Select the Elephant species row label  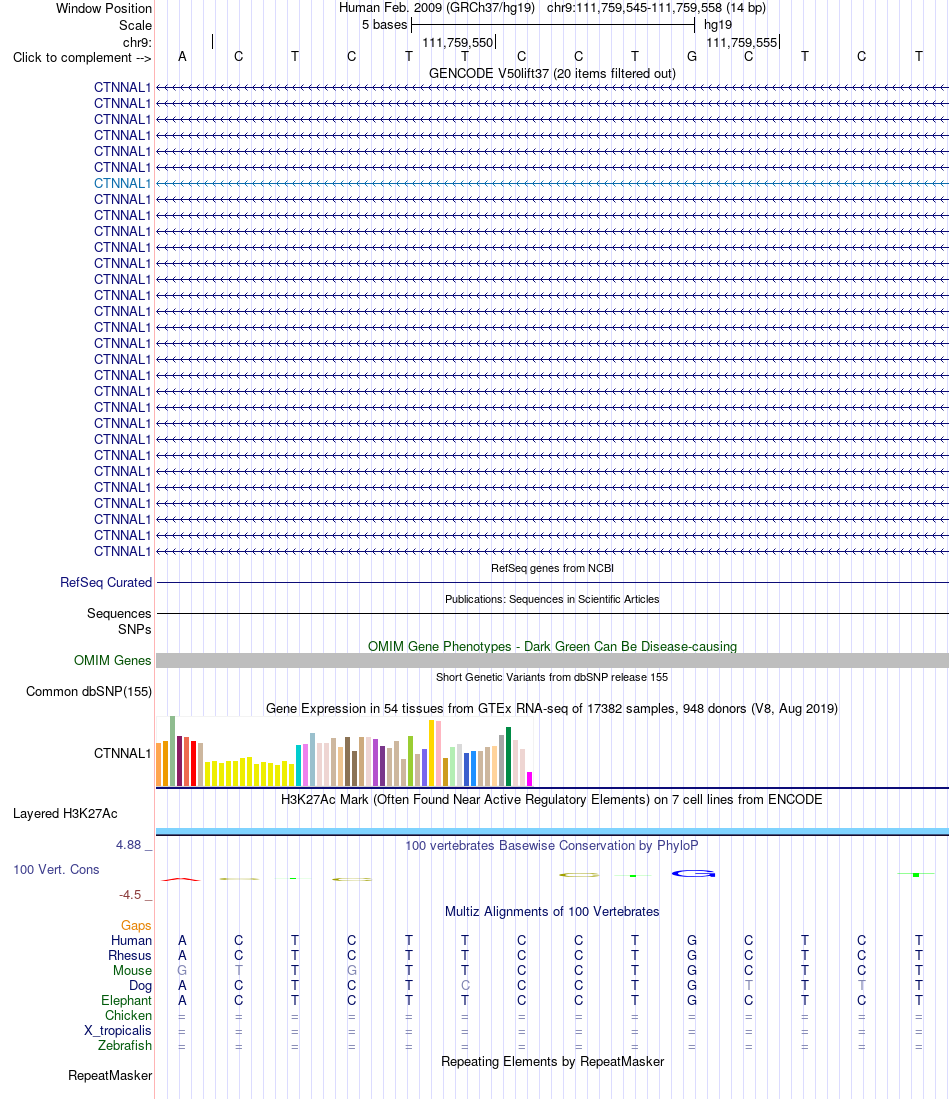click(x=126, y=1000)
